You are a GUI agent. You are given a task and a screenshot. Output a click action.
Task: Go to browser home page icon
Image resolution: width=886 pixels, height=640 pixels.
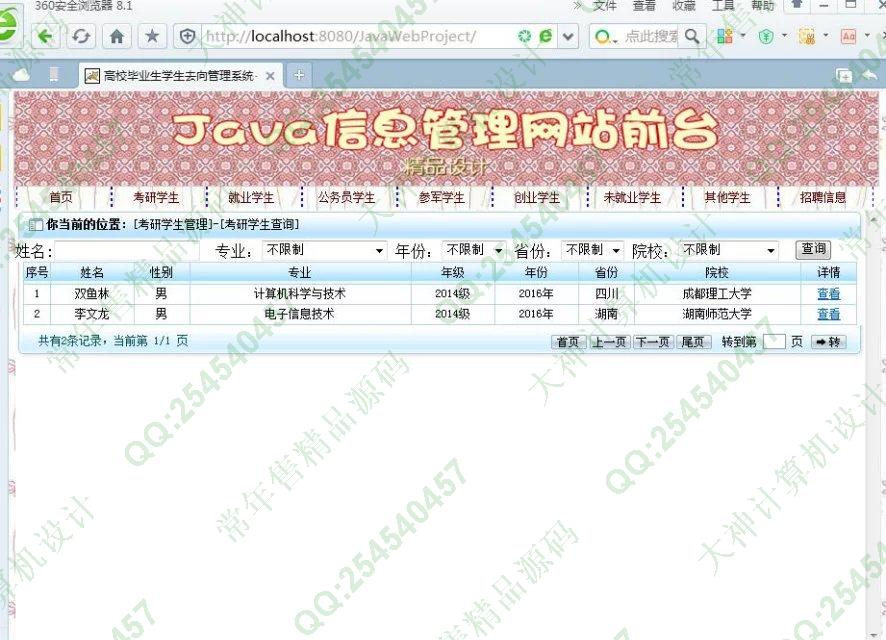(116, 37)
